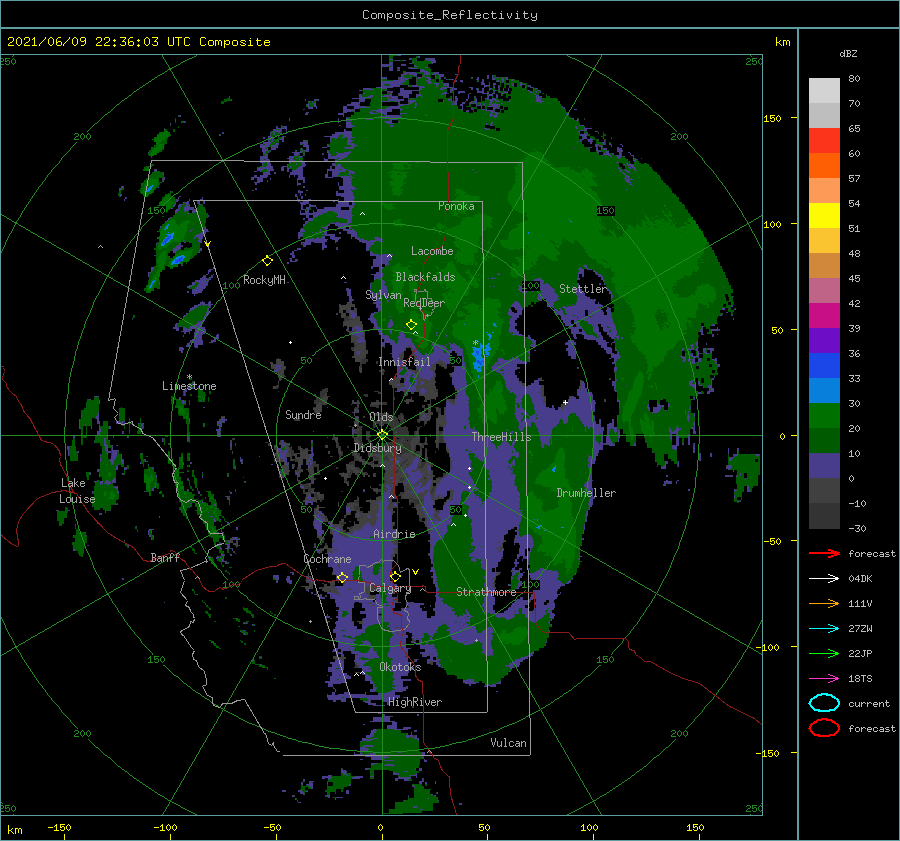Click the Composite_Reflectivity title
Image resolution: width=900 pixels, height=841 pixels.
pyautogui.click(x=450, y=15)
